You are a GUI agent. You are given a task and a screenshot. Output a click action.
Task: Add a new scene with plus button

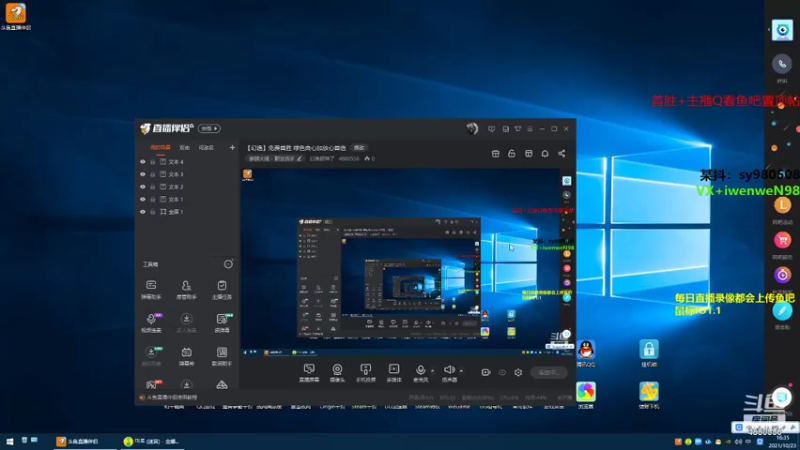pos(232,147)
